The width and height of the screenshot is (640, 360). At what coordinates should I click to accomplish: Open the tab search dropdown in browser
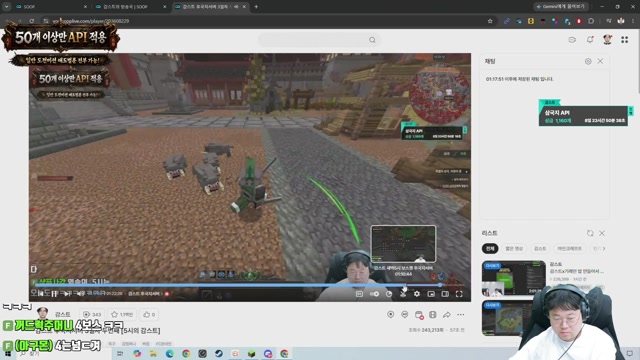[7, 7]
